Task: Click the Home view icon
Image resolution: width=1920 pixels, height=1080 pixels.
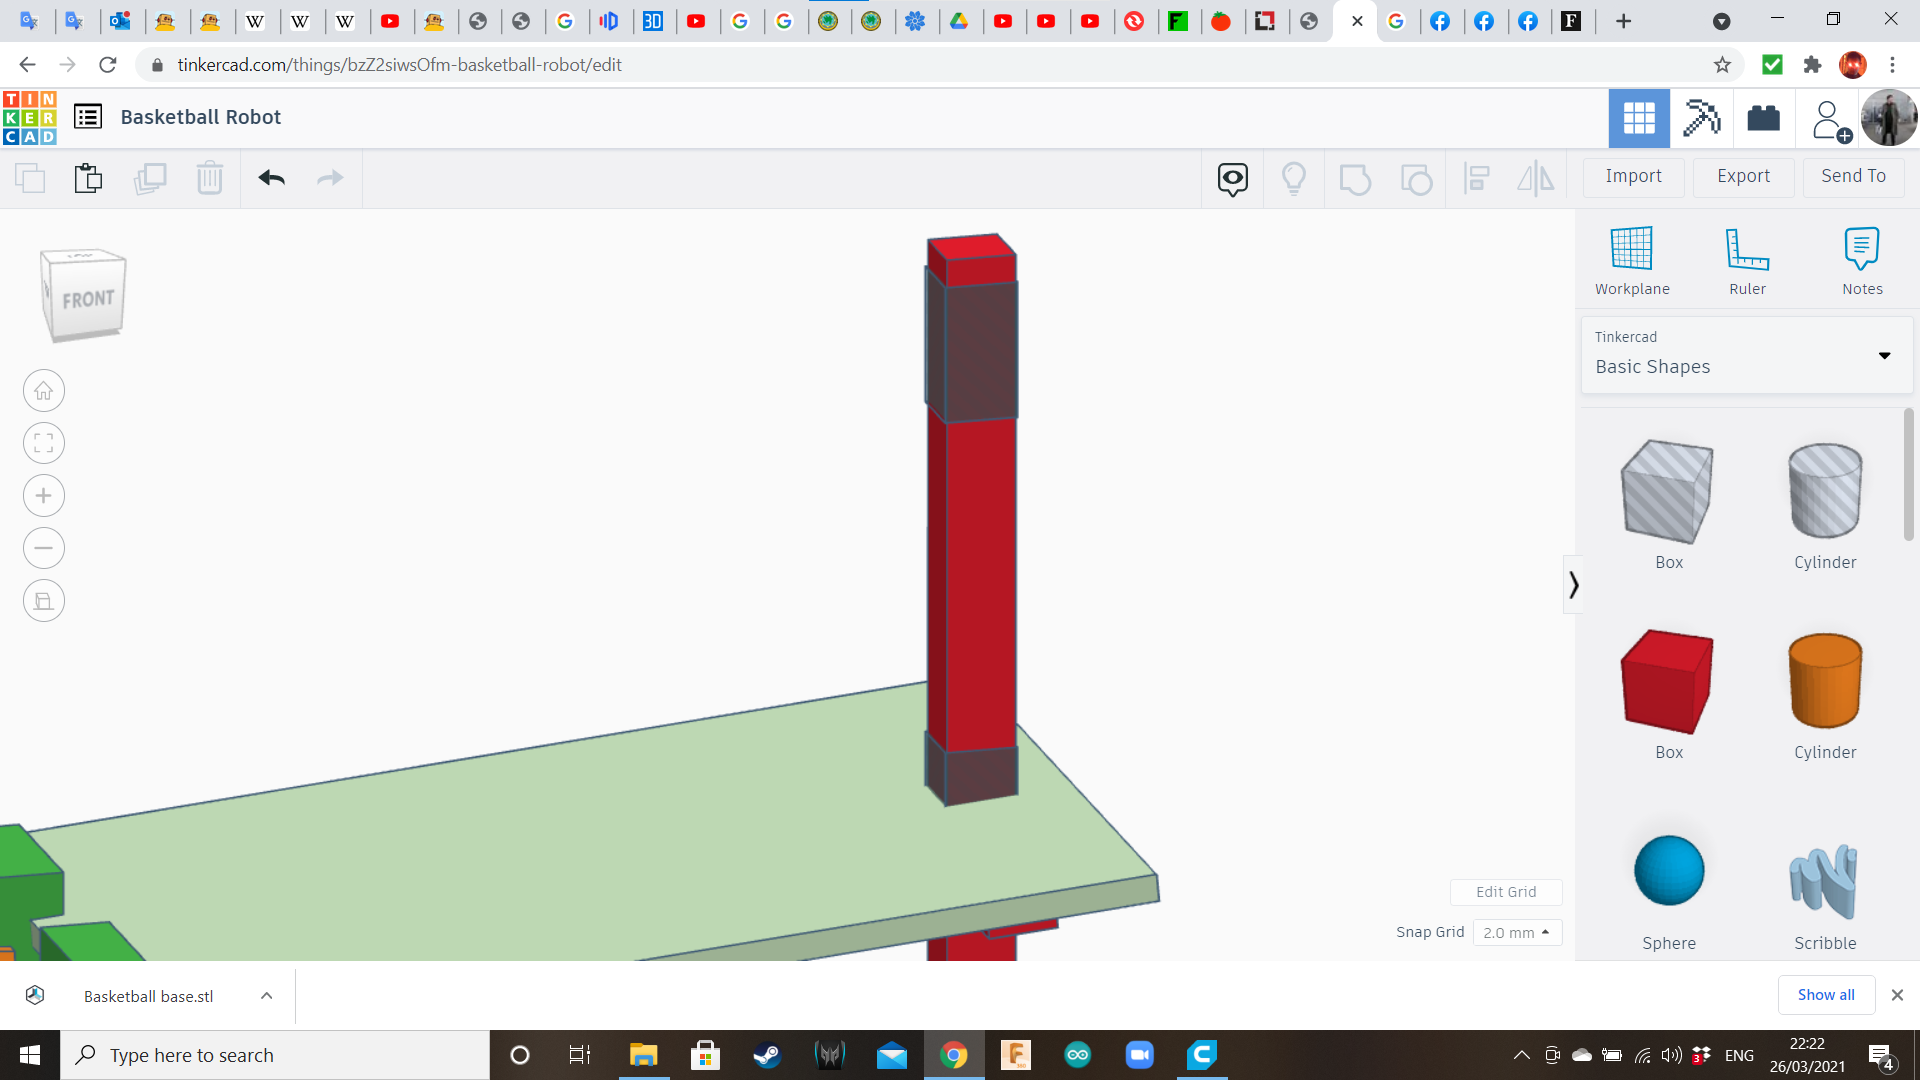Action: (x=44, y=391)
